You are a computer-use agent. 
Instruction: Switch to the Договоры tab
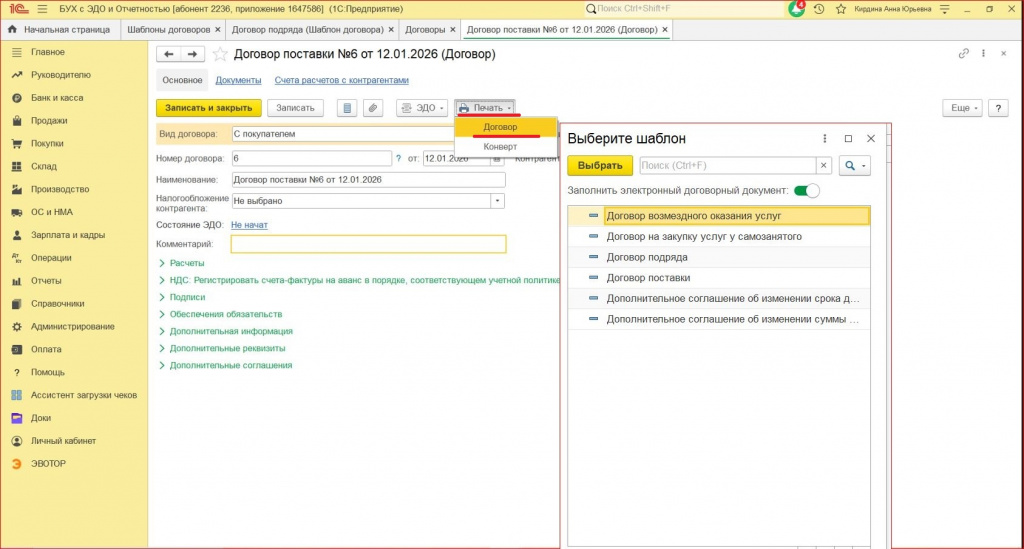(425, 29)
